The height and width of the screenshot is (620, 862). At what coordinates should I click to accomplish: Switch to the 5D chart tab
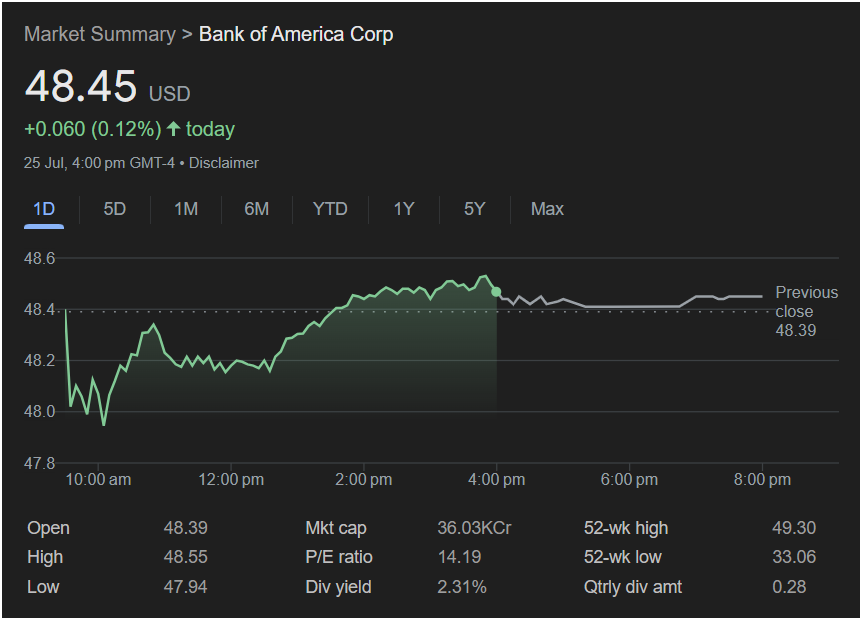tap(115, 209)
